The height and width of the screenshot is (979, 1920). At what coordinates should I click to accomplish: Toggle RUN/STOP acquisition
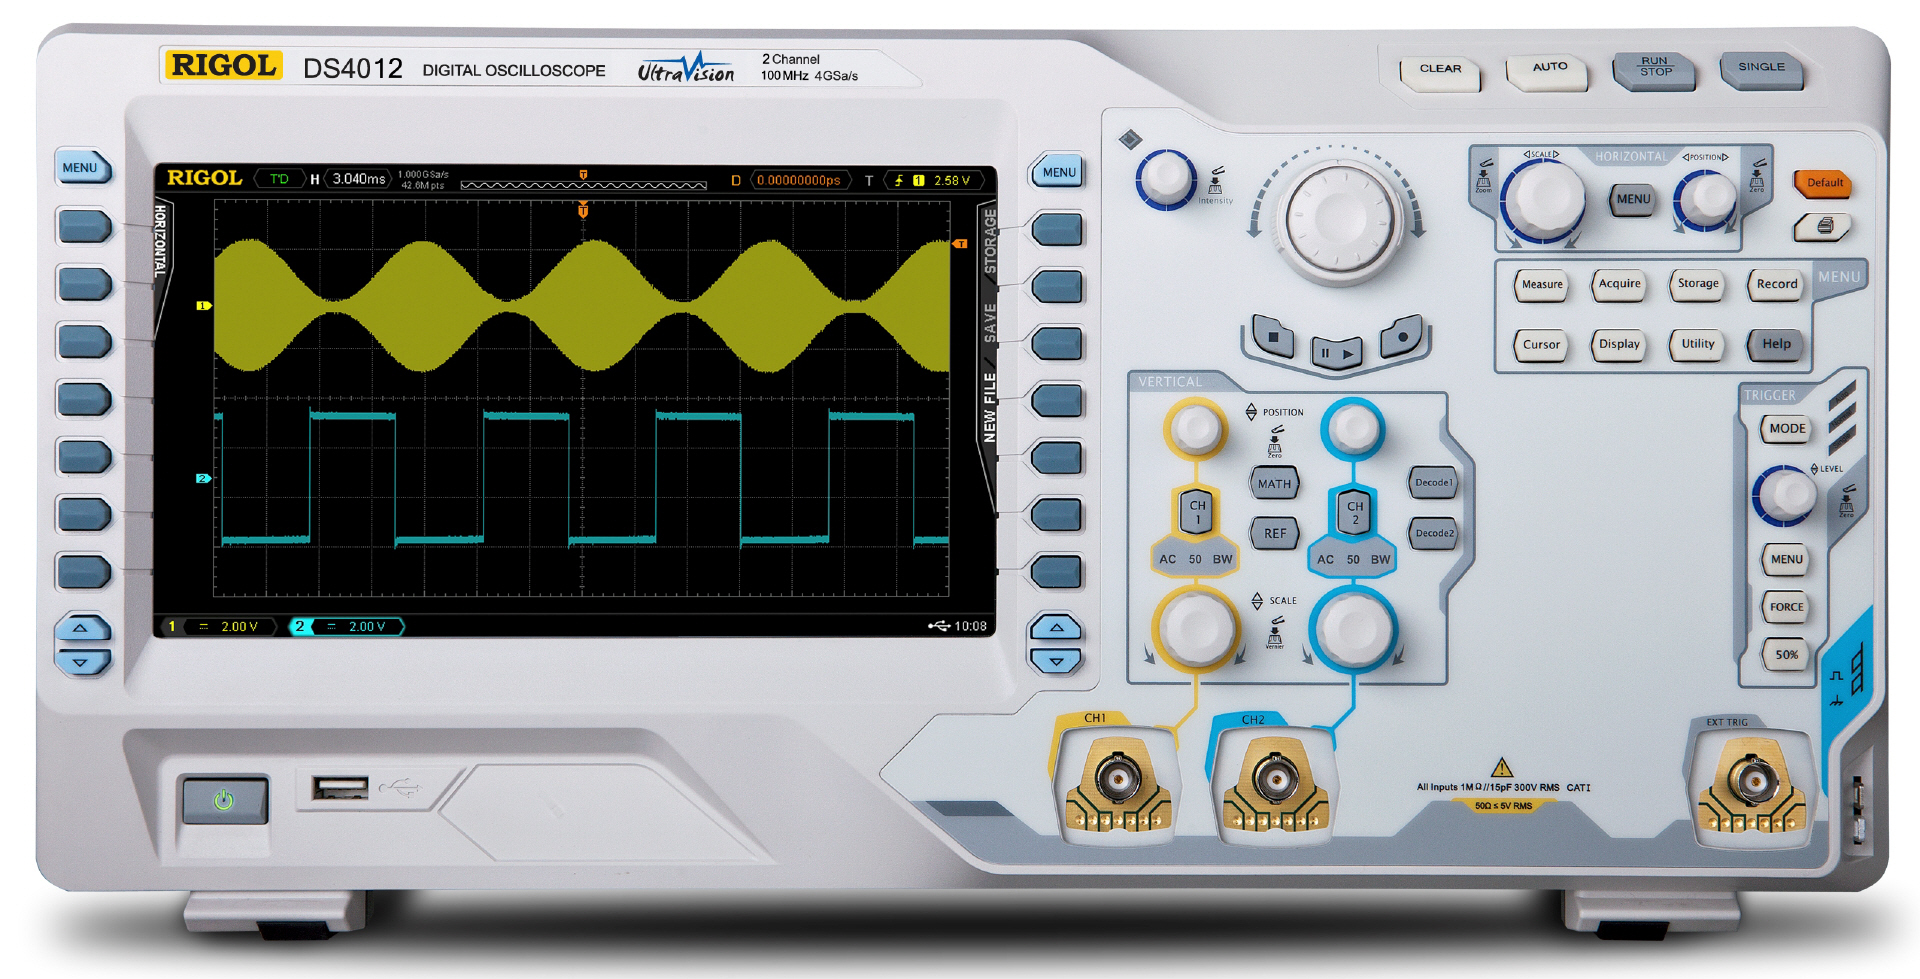(x=1655, y=70)
